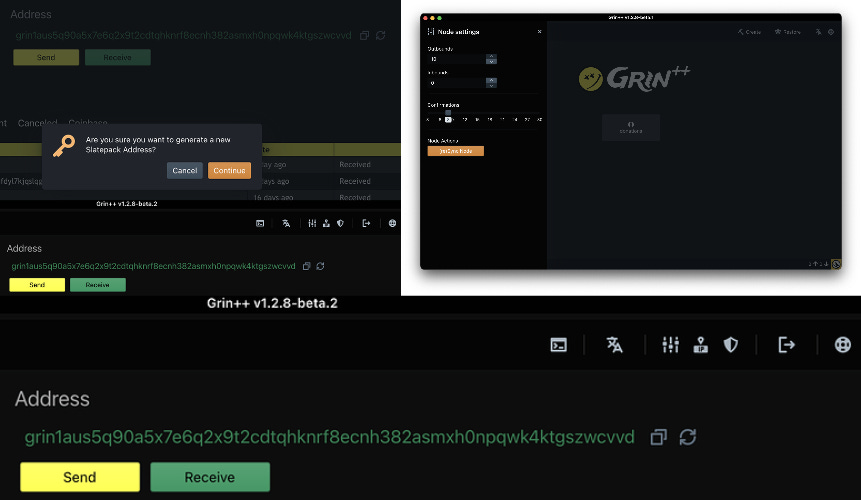Click the console icon in the middle-left panel toolbar

coord(260,223)
